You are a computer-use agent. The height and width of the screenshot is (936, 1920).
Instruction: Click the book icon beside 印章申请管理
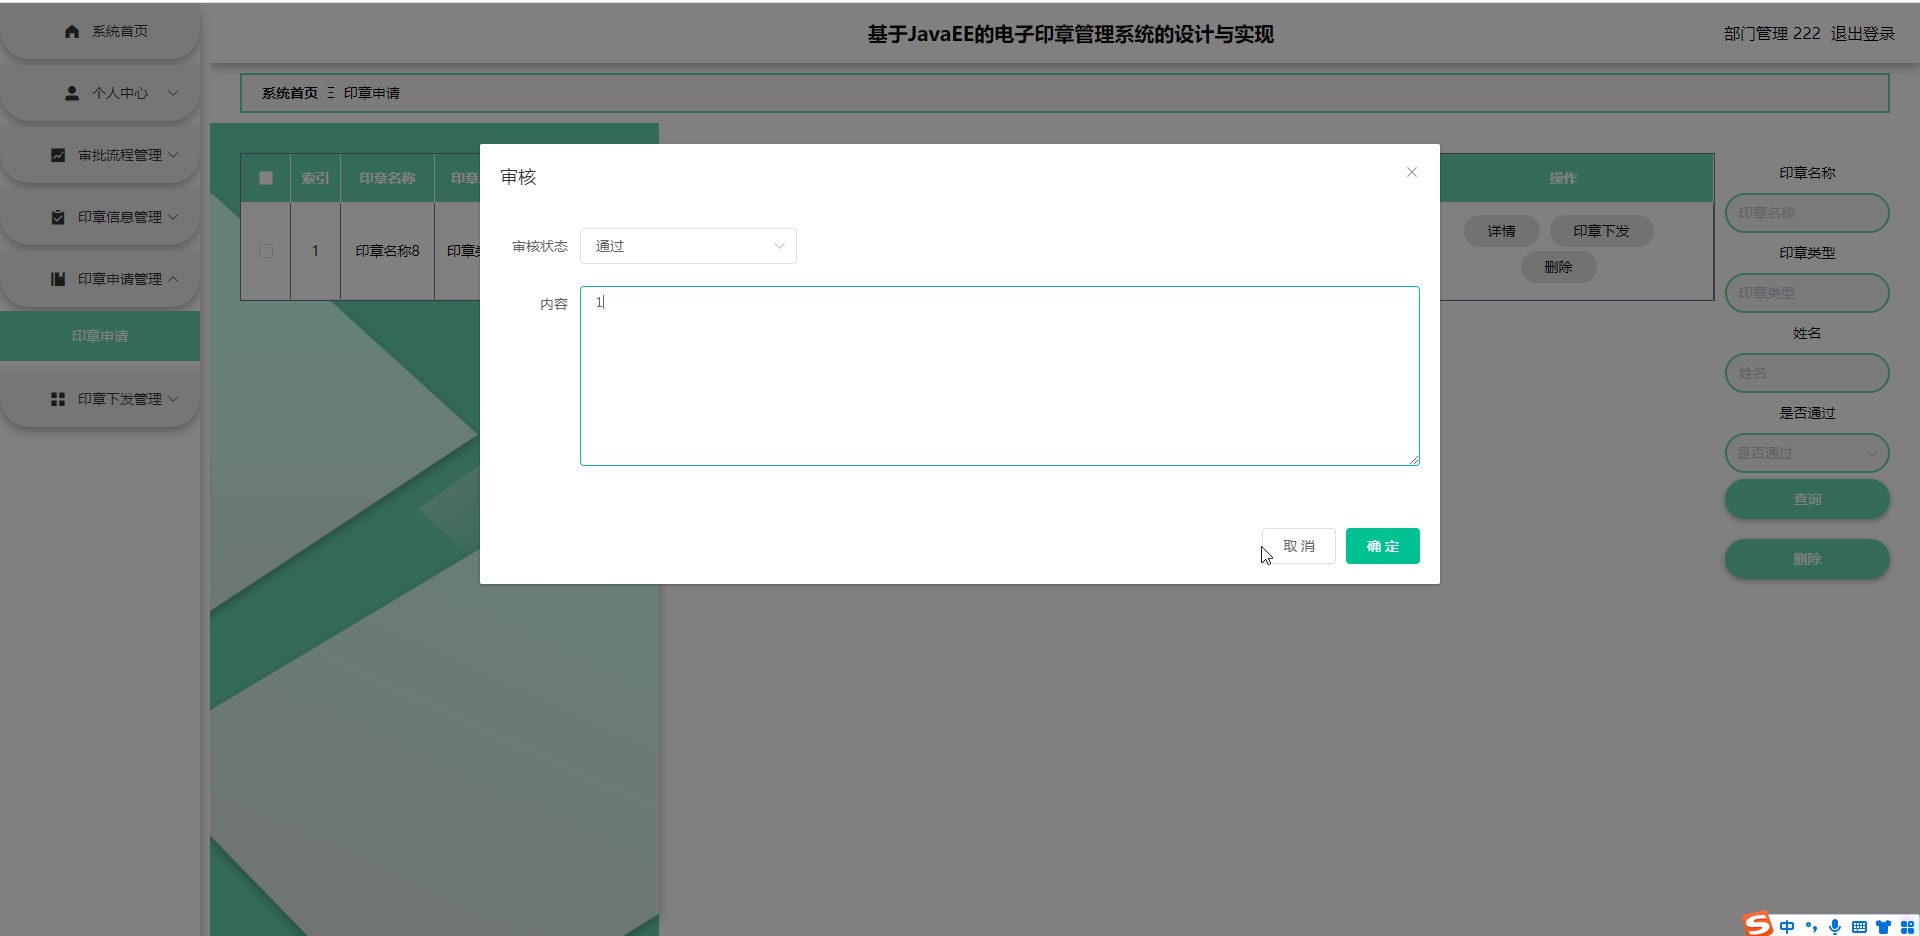(58, 279)
